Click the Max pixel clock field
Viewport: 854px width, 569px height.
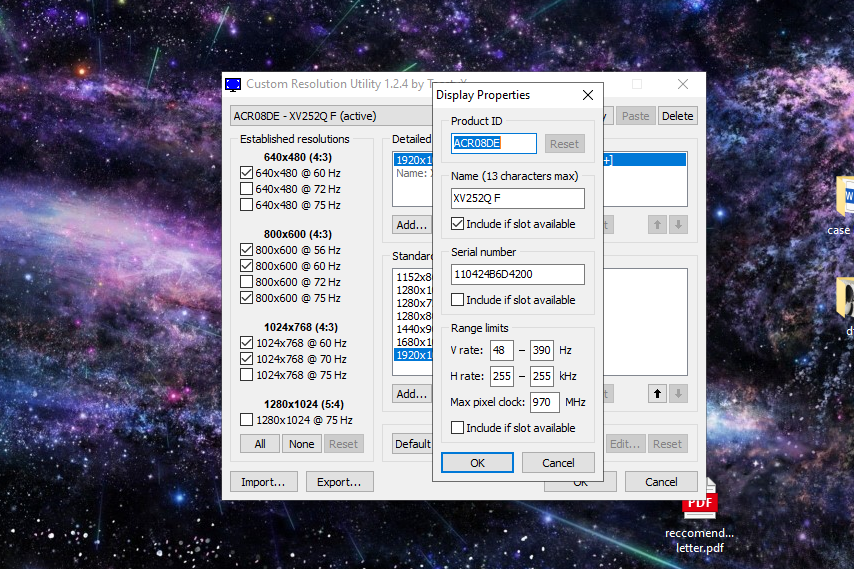544,402
